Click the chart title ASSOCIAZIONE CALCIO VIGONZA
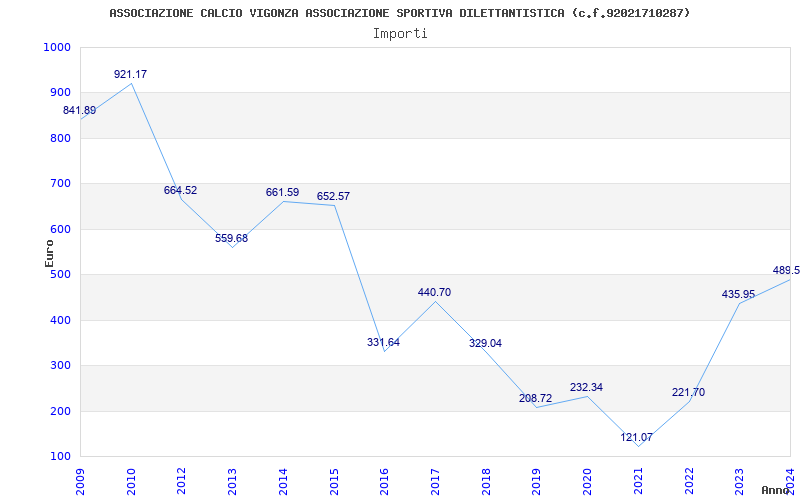This screenshot has height=500, width=800. [399, 13]
